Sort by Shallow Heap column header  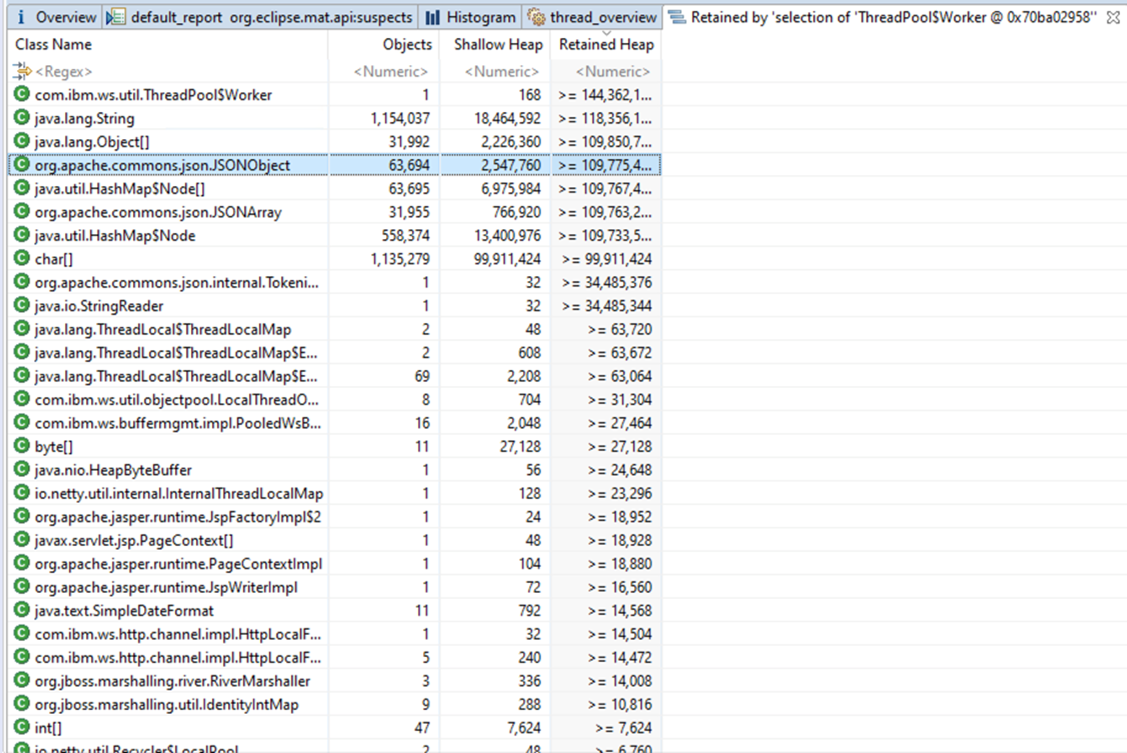pyautogui.click(x=495, y=45)
